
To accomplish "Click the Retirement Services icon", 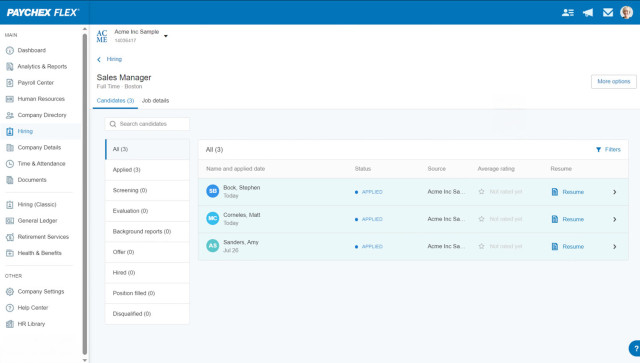I will (x=10, y=237).
